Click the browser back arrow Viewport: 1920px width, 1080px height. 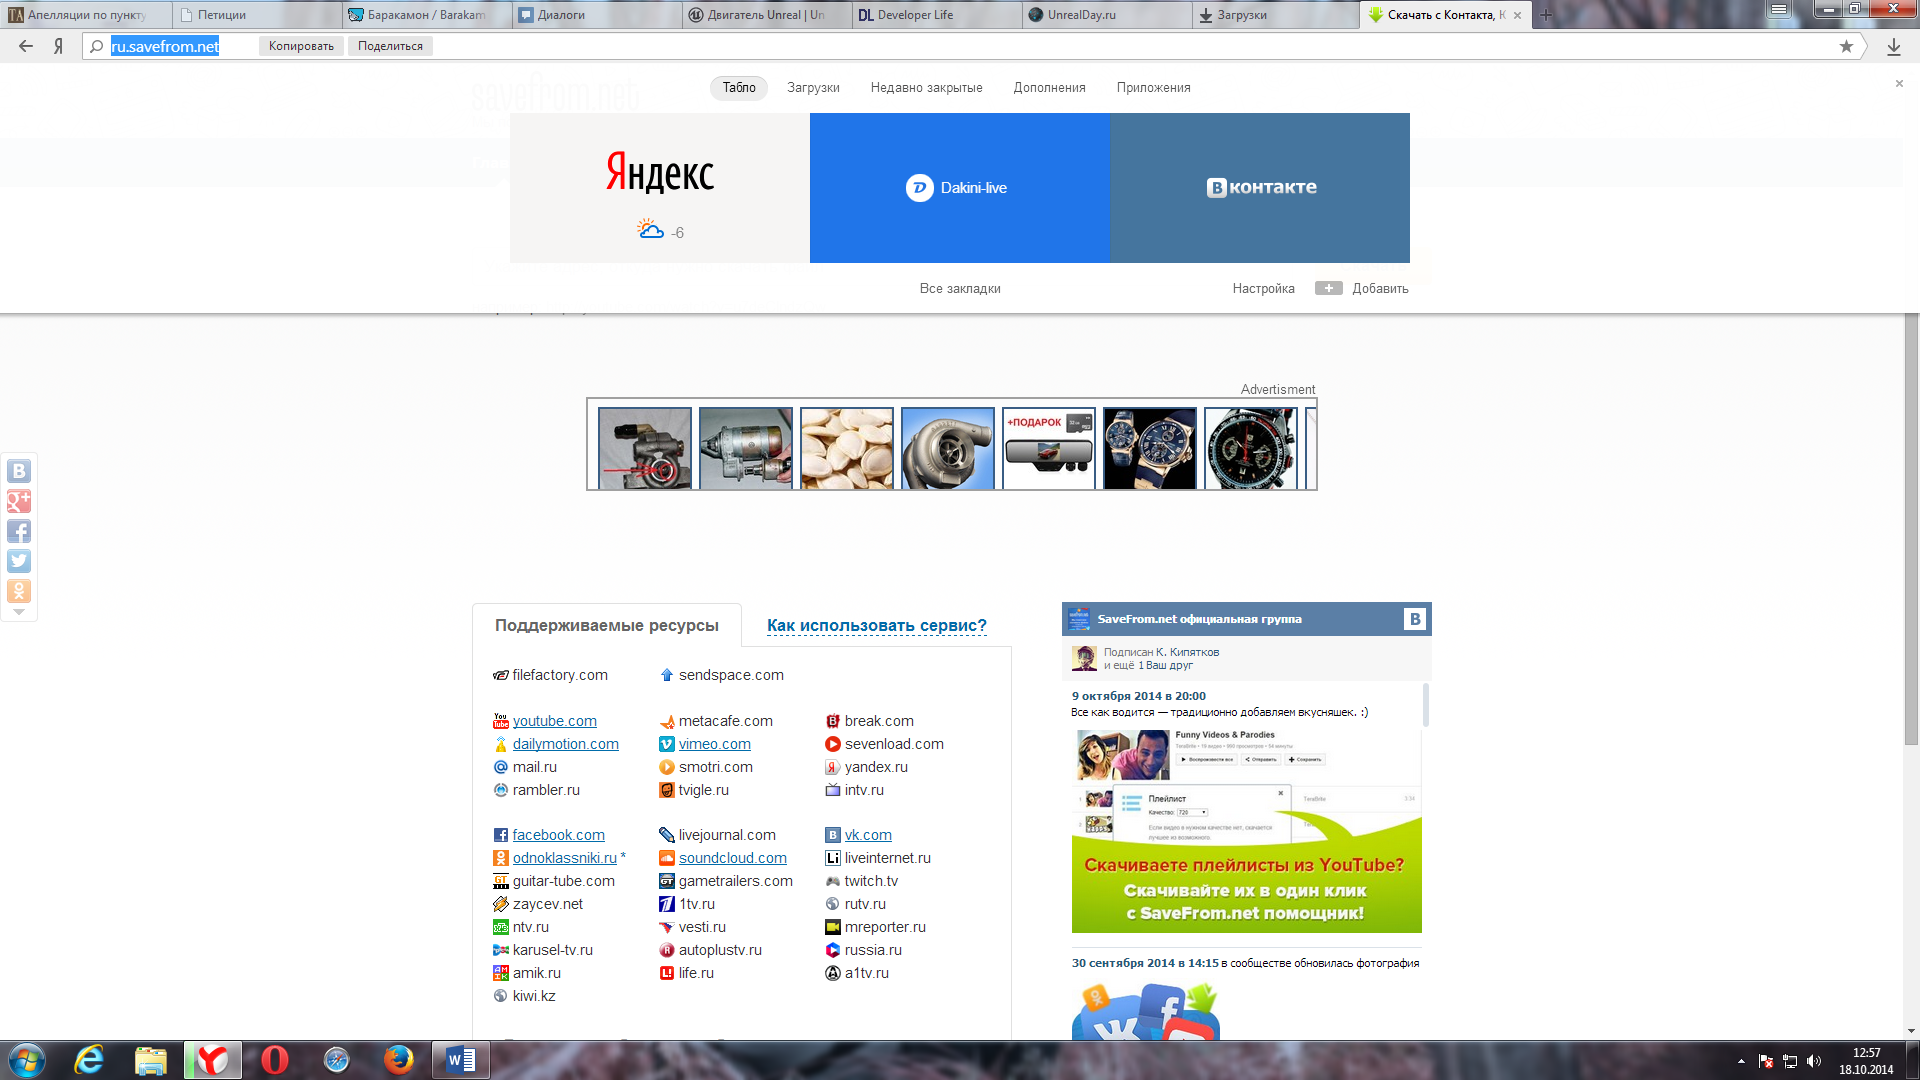(x=26, y=46)
